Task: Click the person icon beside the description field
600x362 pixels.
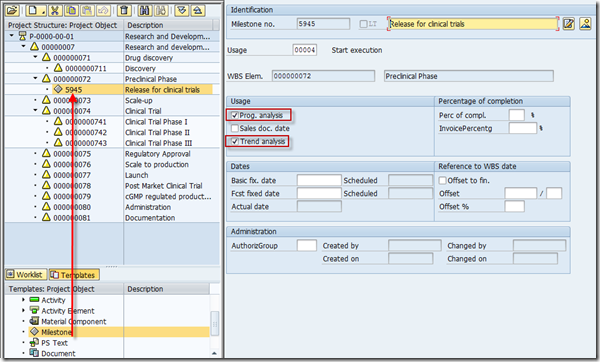Action: 585,24
